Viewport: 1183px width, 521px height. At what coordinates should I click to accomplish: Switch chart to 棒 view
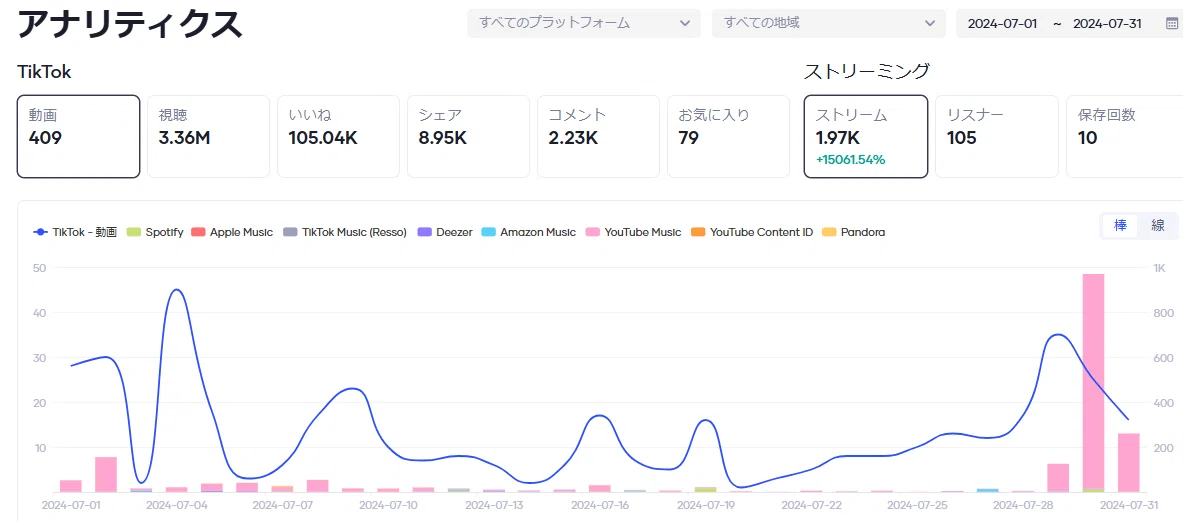[1121, 225]
